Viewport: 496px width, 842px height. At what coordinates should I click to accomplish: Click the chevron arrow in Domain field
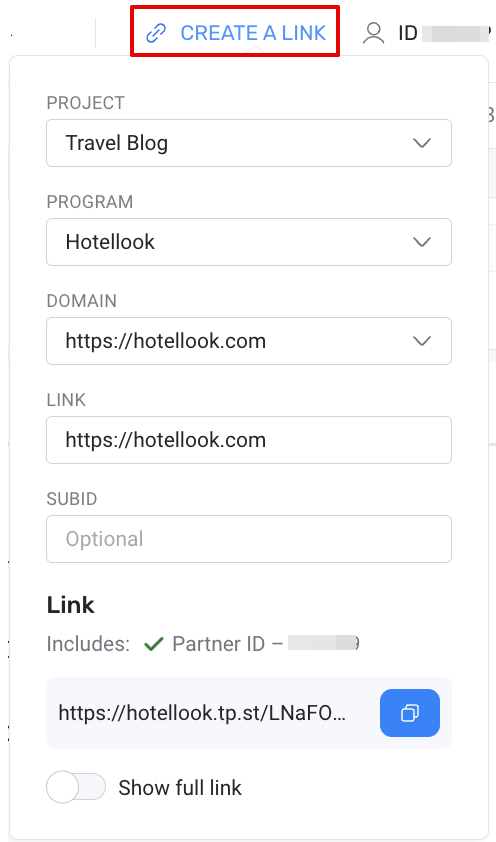tap(422, 341)
